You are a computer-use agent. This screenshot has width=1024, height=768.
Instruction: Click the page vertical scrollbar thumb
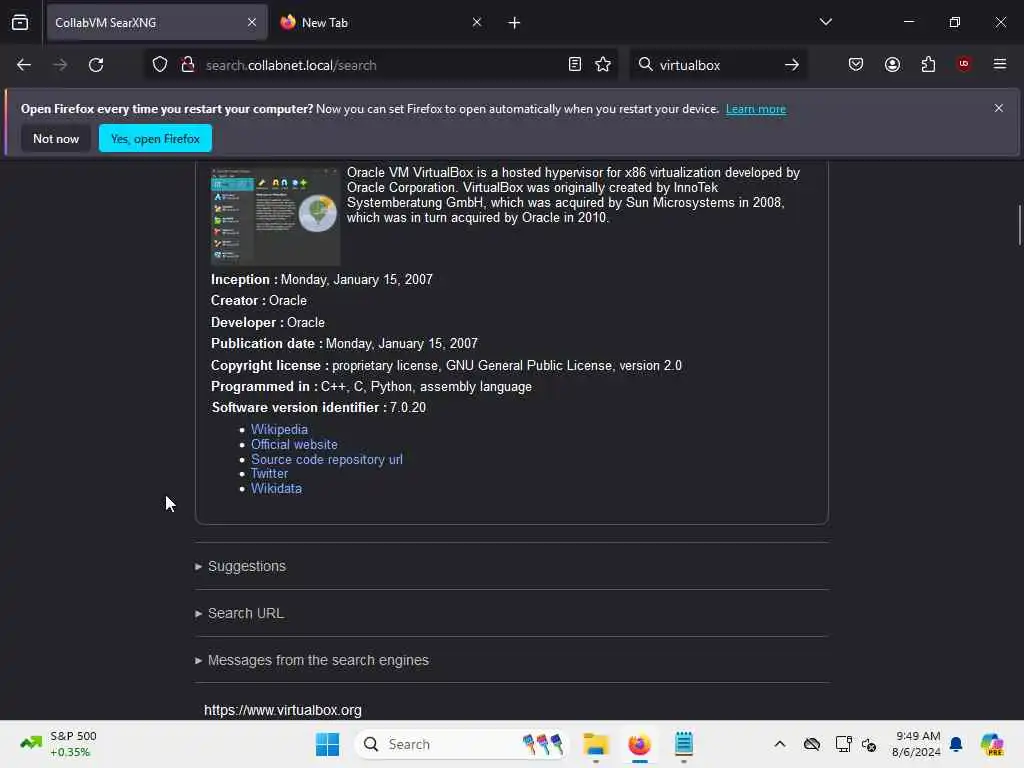1019,225
